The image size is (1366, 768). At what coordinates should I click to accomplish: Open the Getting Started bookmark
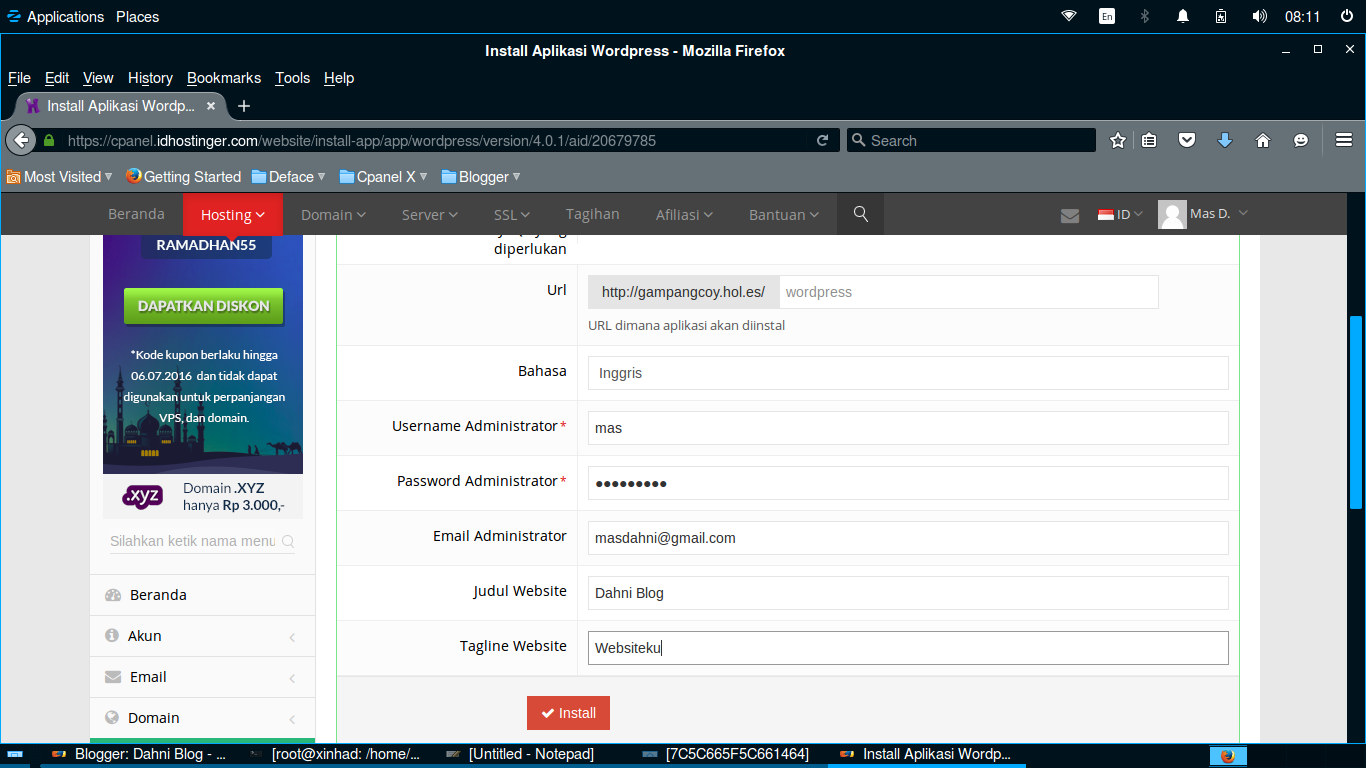point(184,177)
